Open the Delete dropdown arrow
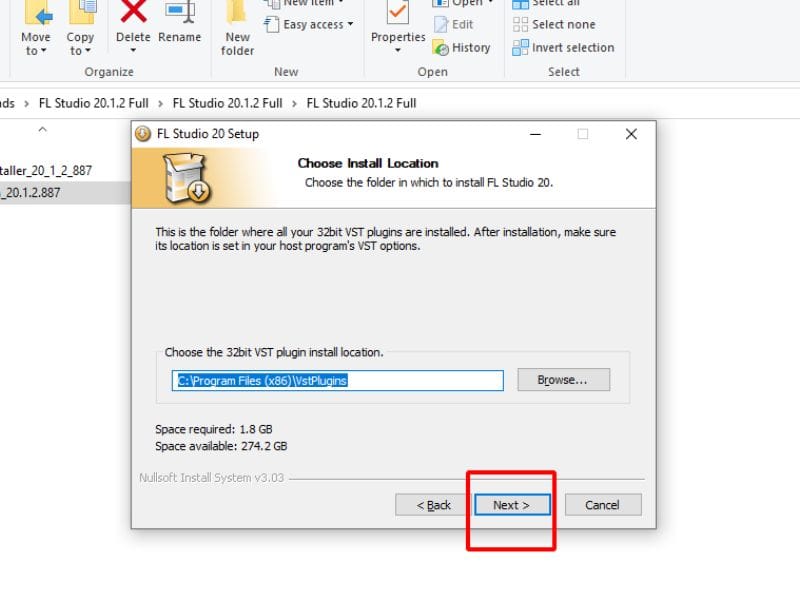 click(133, 51)
